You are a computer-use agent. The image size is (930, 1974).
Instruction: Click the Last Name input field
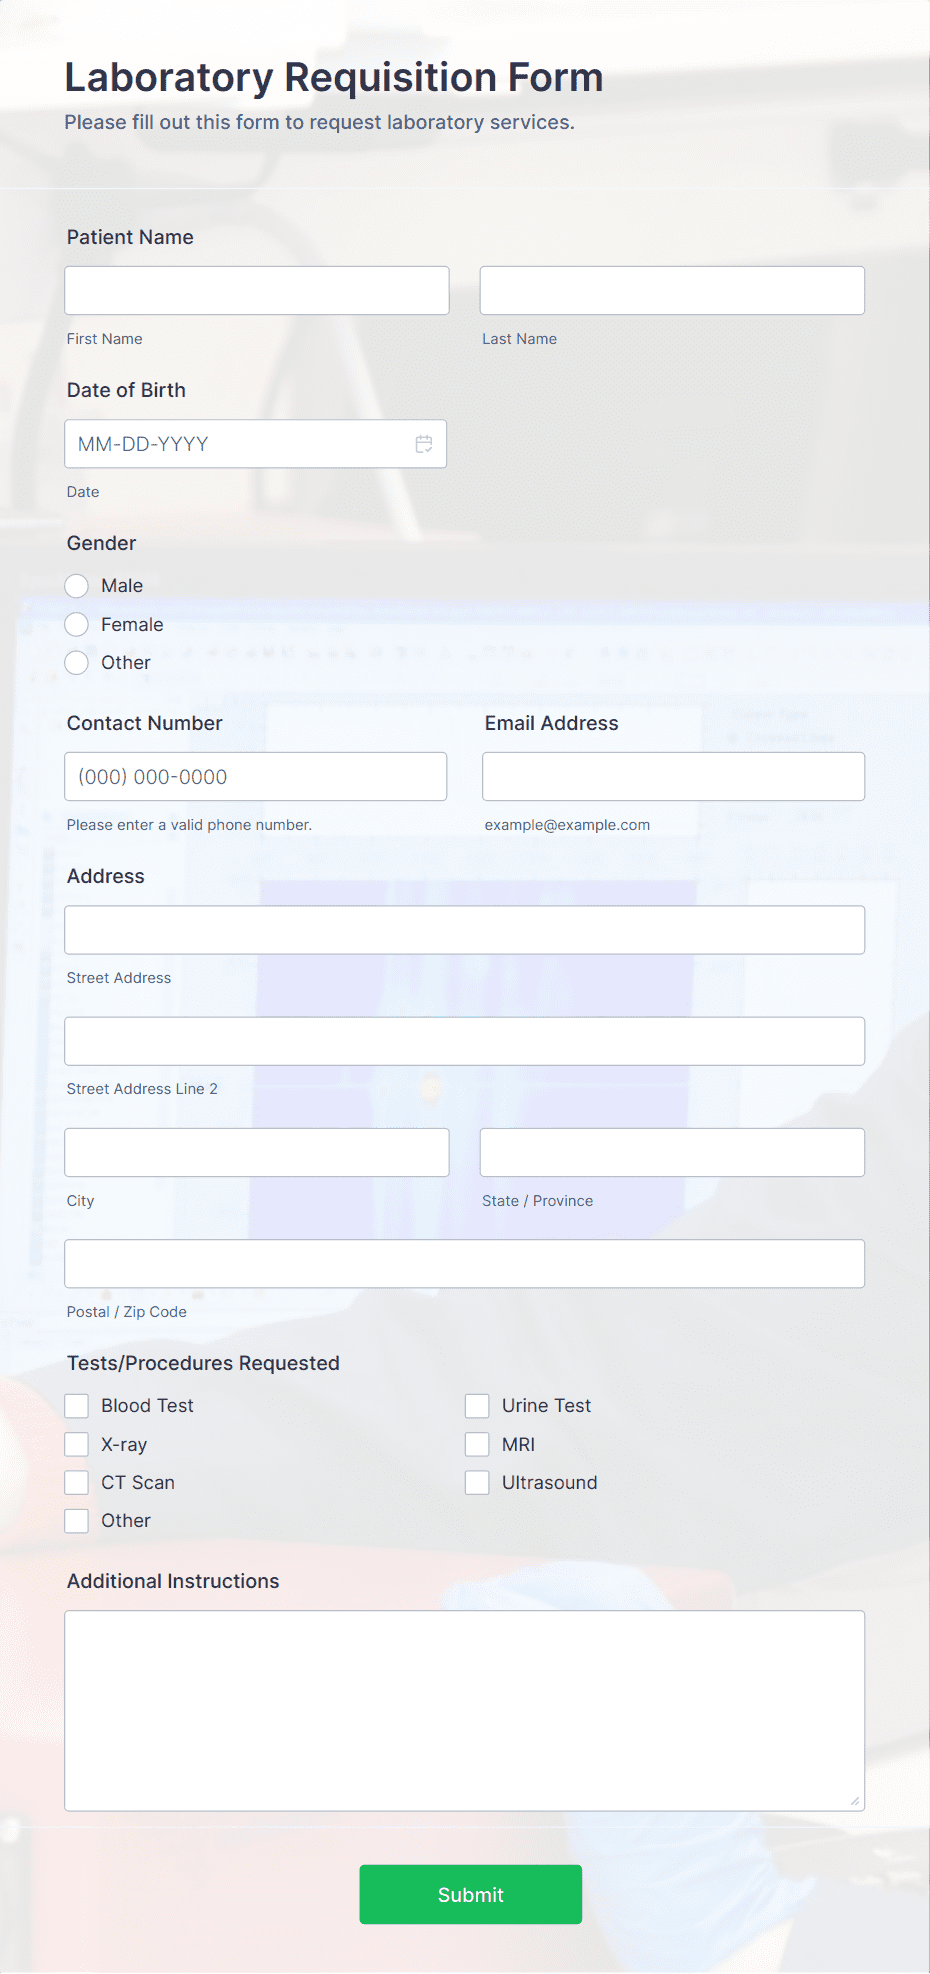coord(671,290)
